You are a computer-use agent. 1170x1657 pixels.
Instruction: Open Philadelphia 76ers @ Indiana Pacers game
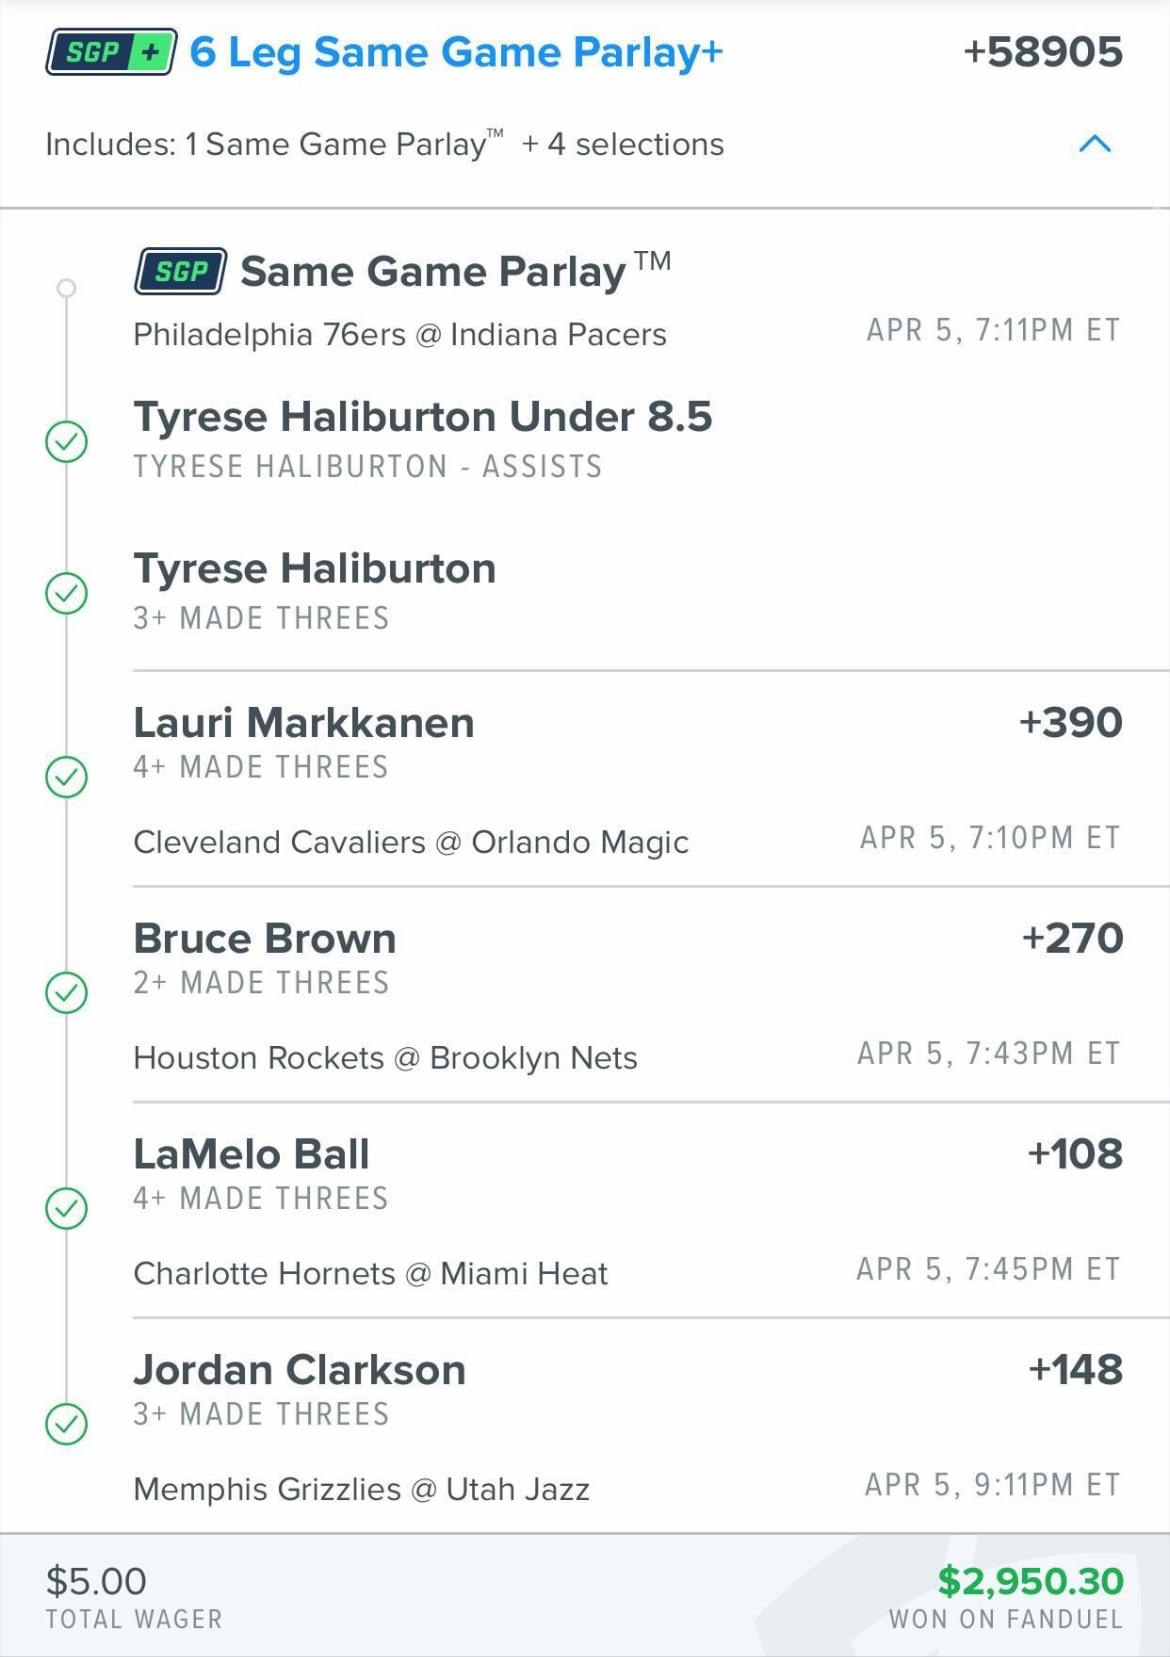click(400, 334)
